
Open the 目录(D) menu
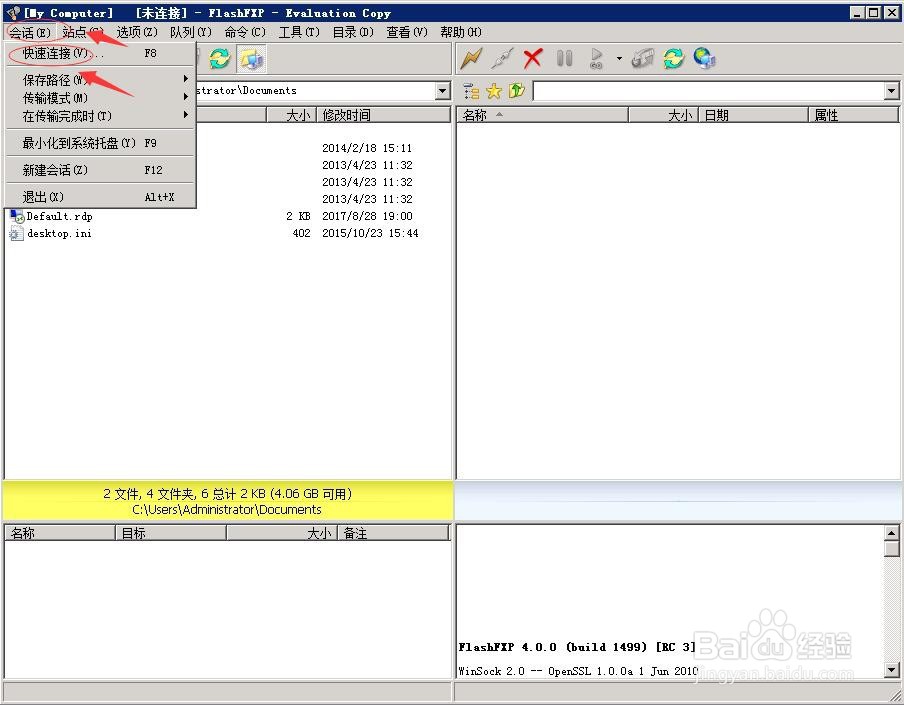[x=353, y=32]
